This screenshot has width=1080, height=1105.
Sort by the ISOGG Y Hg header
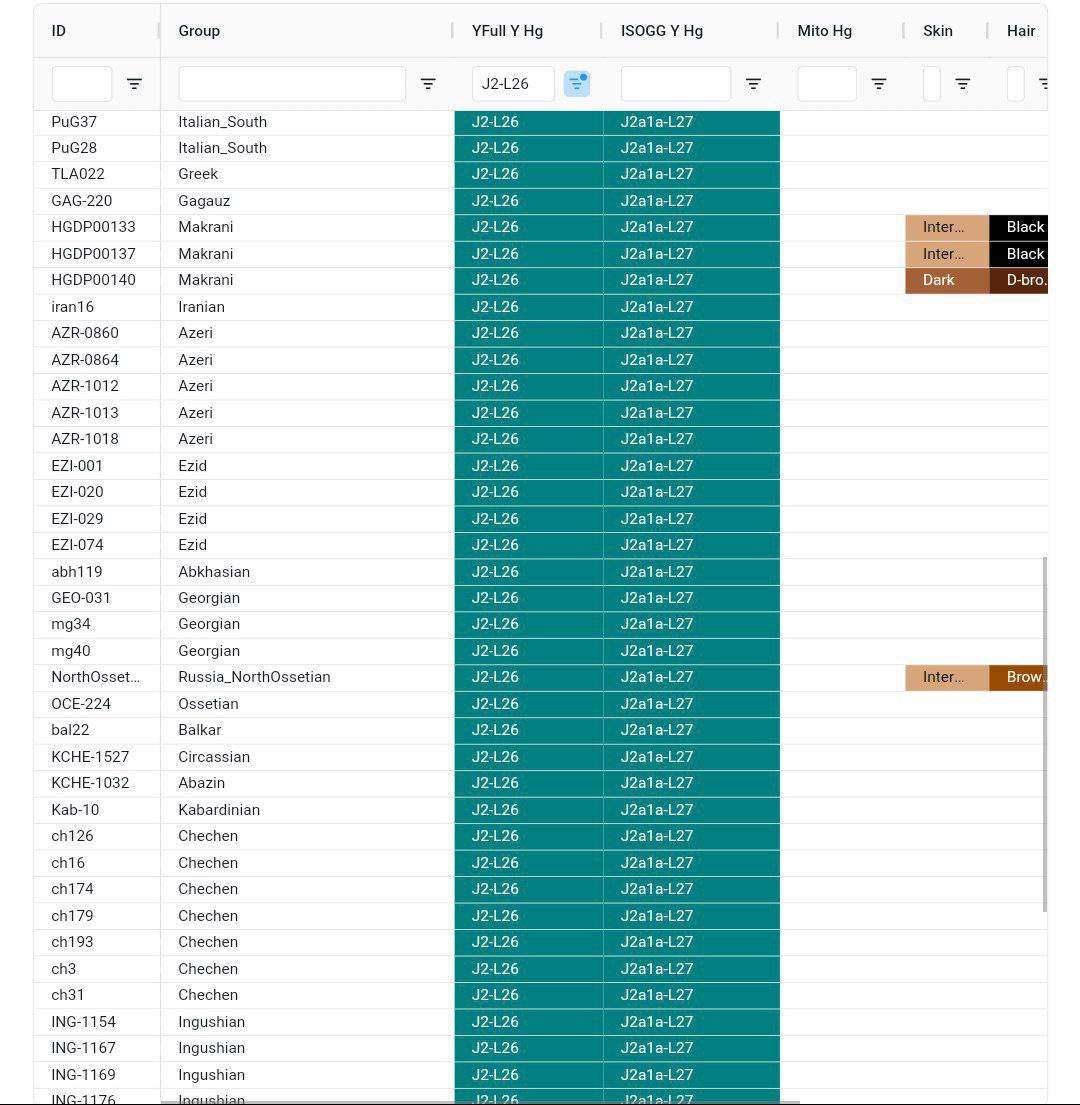tap(662, 31)
